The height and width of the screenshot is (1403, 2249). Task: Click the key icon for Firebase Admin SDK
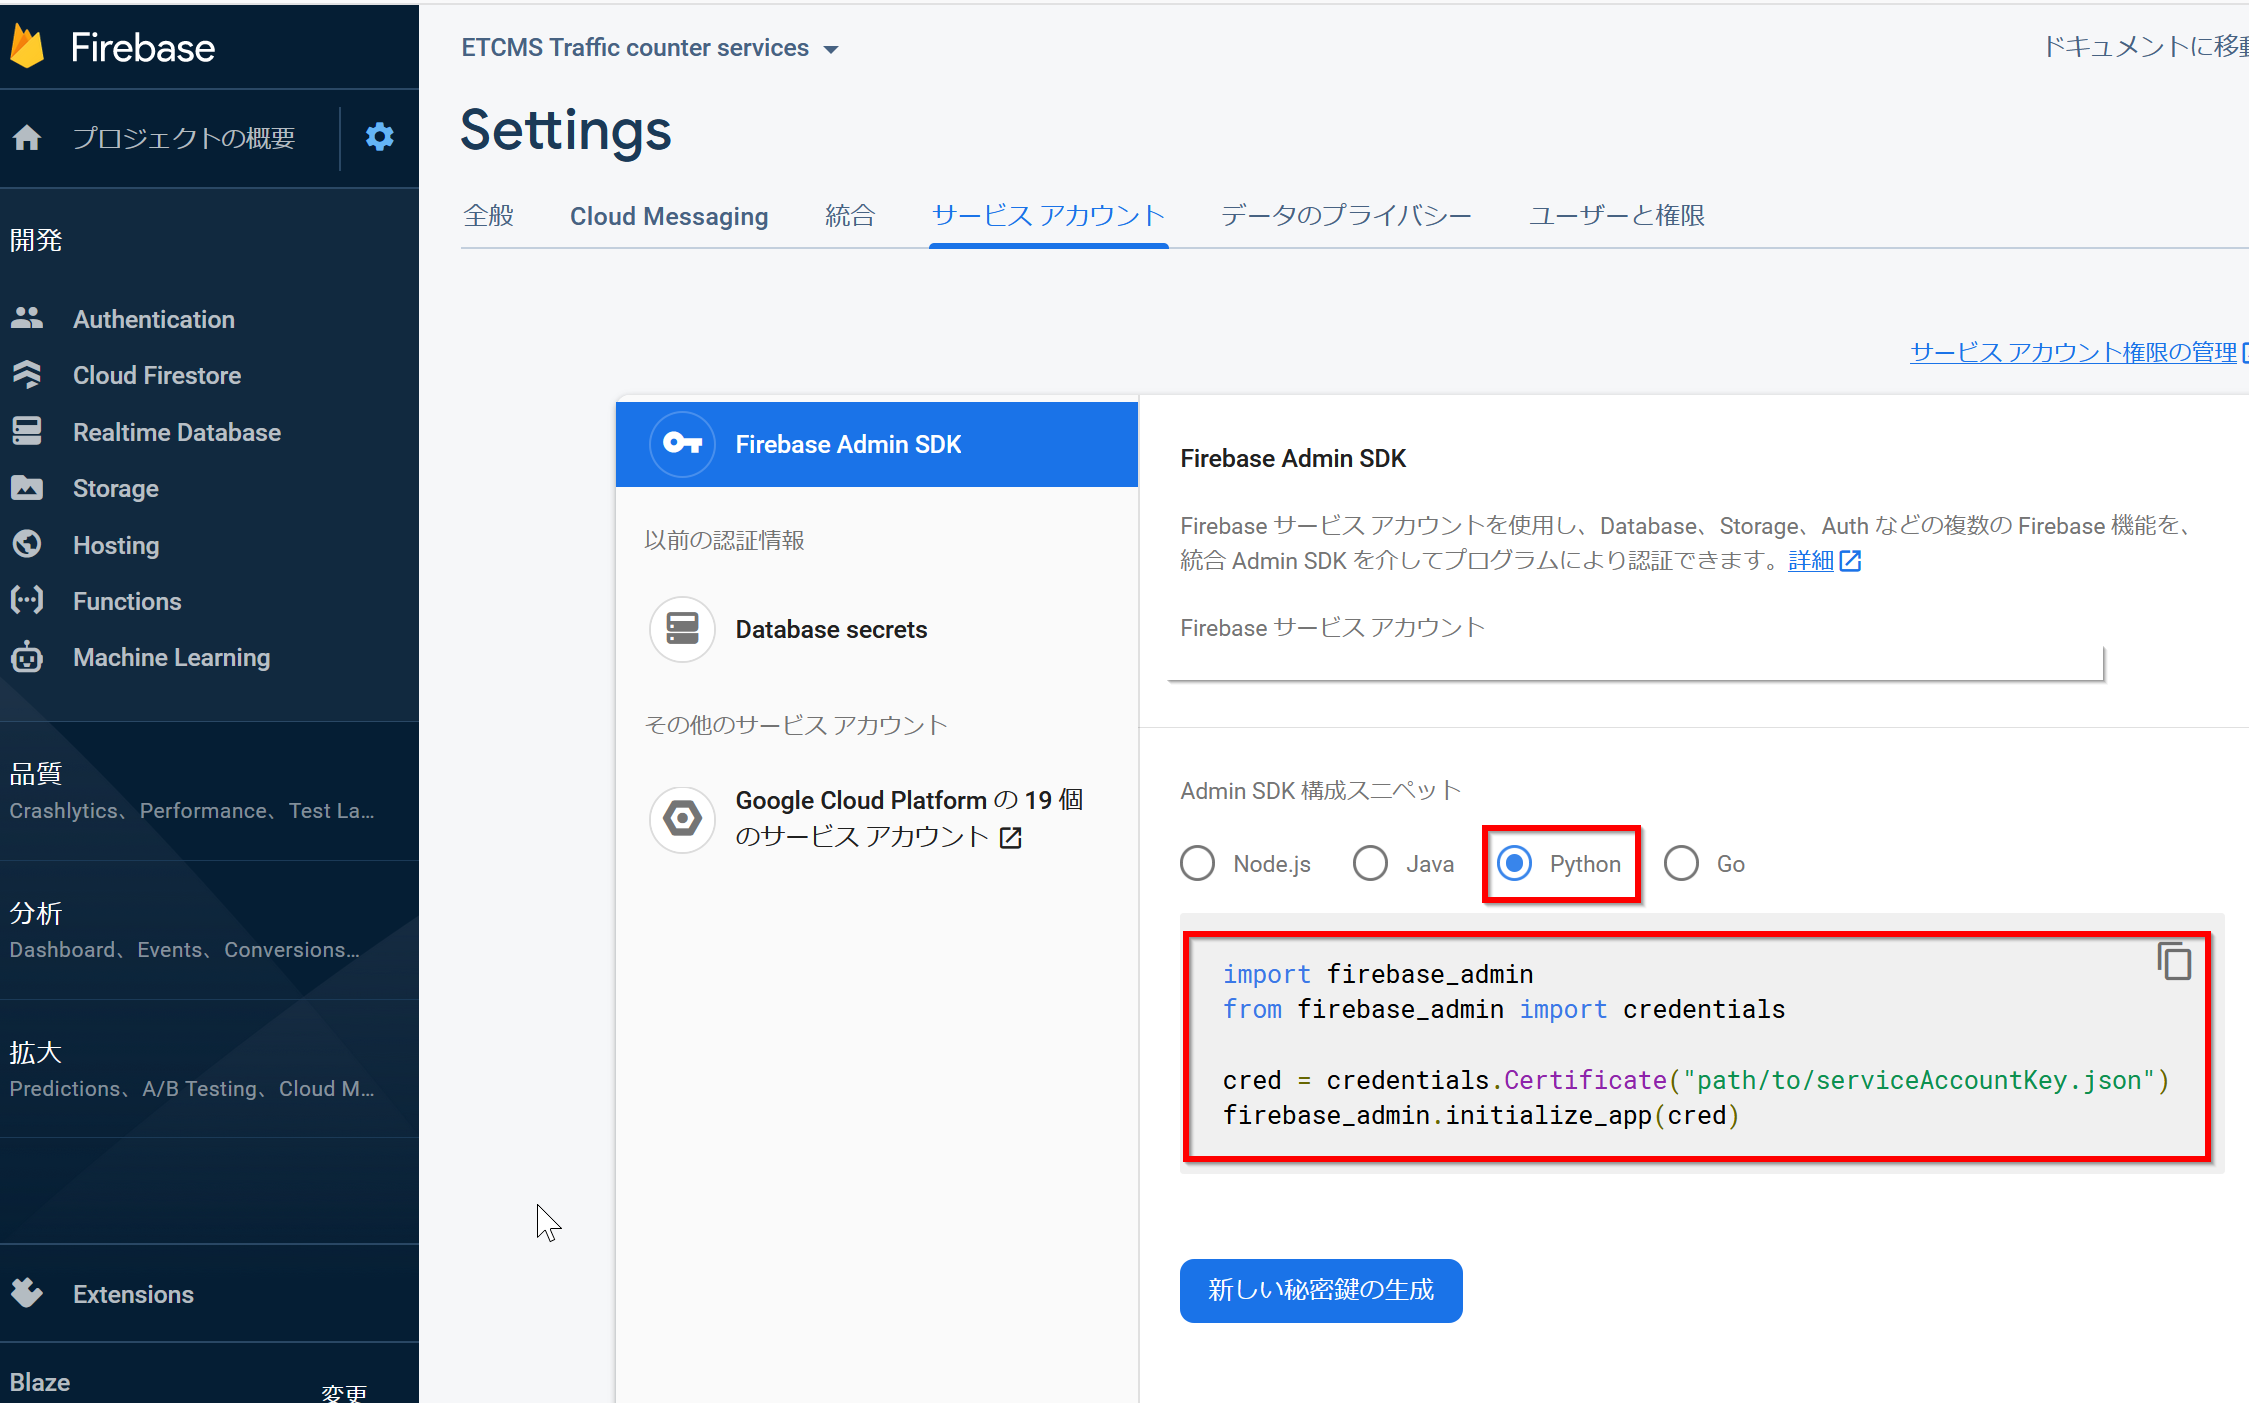pyautogui.click(x=682, y=443)
